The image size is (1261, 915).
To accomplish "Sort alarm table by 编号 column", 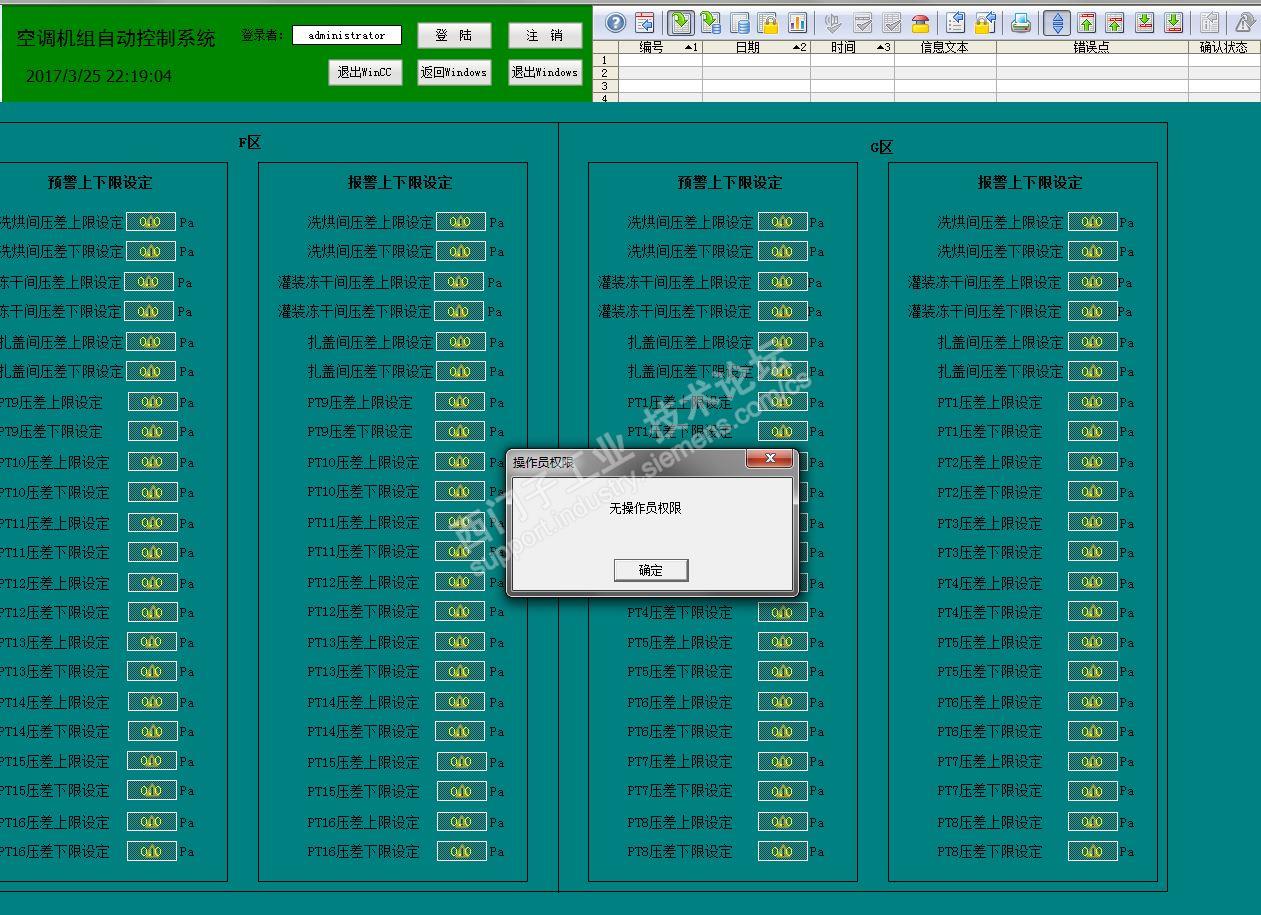I will 660,47.
